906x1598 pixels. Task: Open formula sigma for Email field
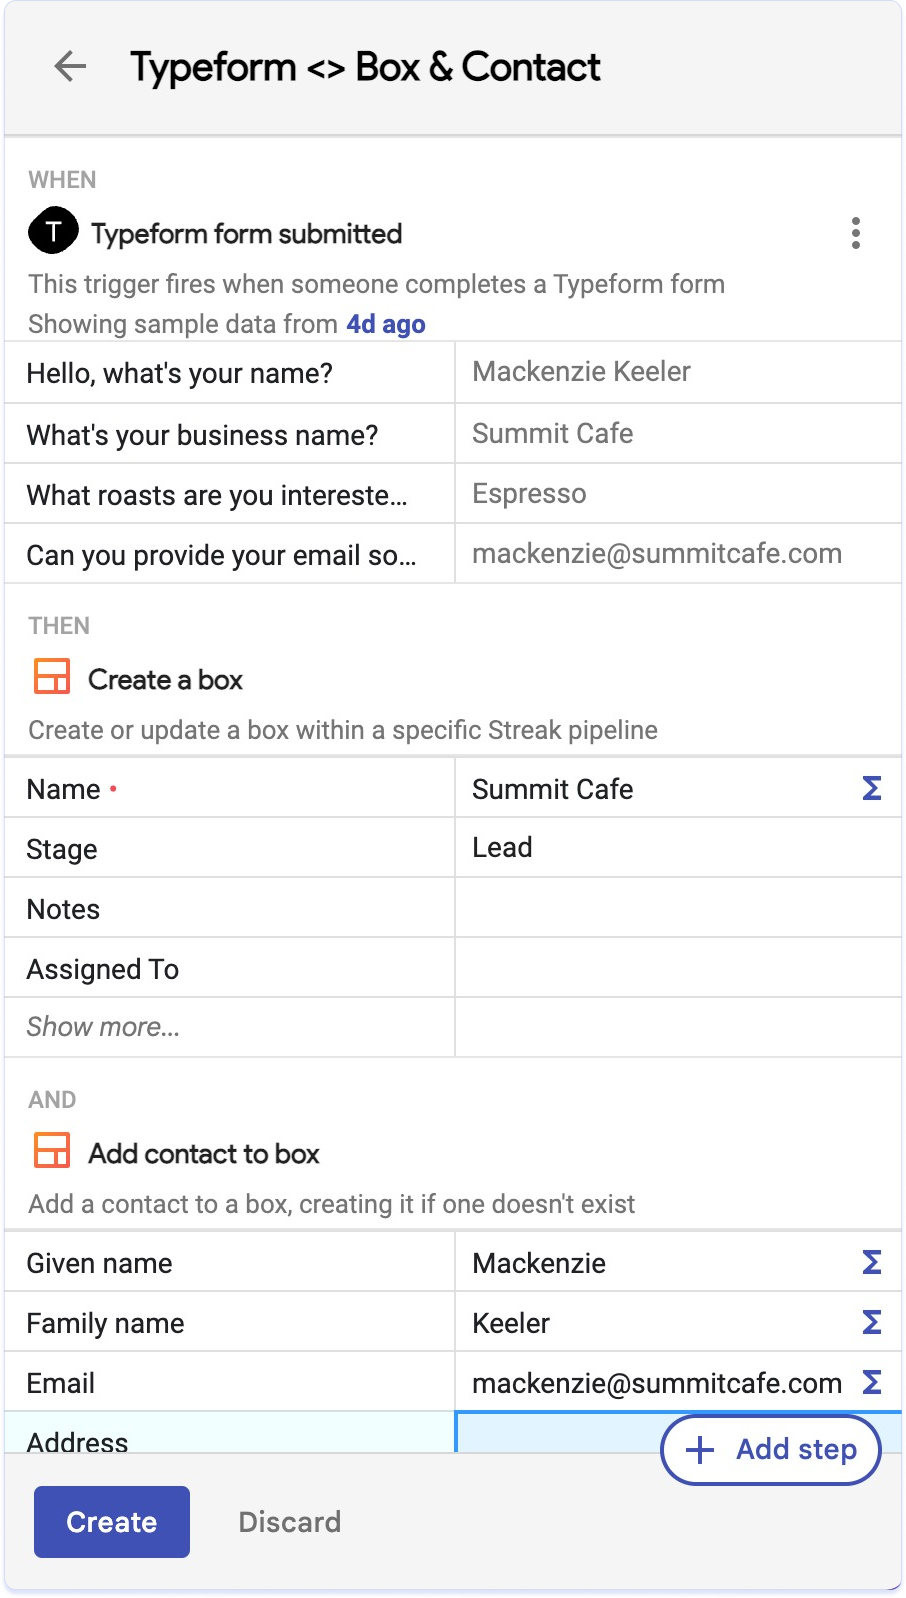872,1382
